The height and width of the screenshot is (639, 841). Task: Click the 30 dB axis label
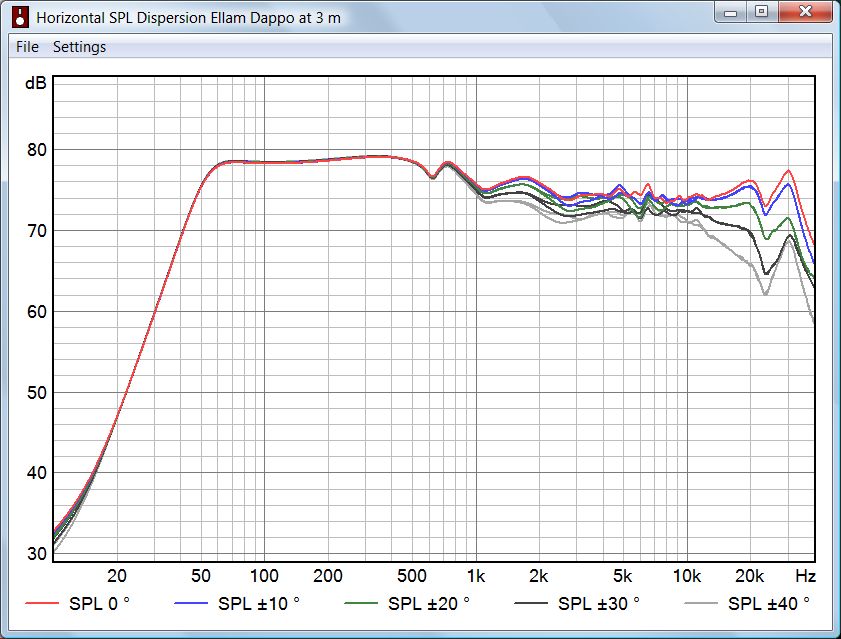click(37, 553)
